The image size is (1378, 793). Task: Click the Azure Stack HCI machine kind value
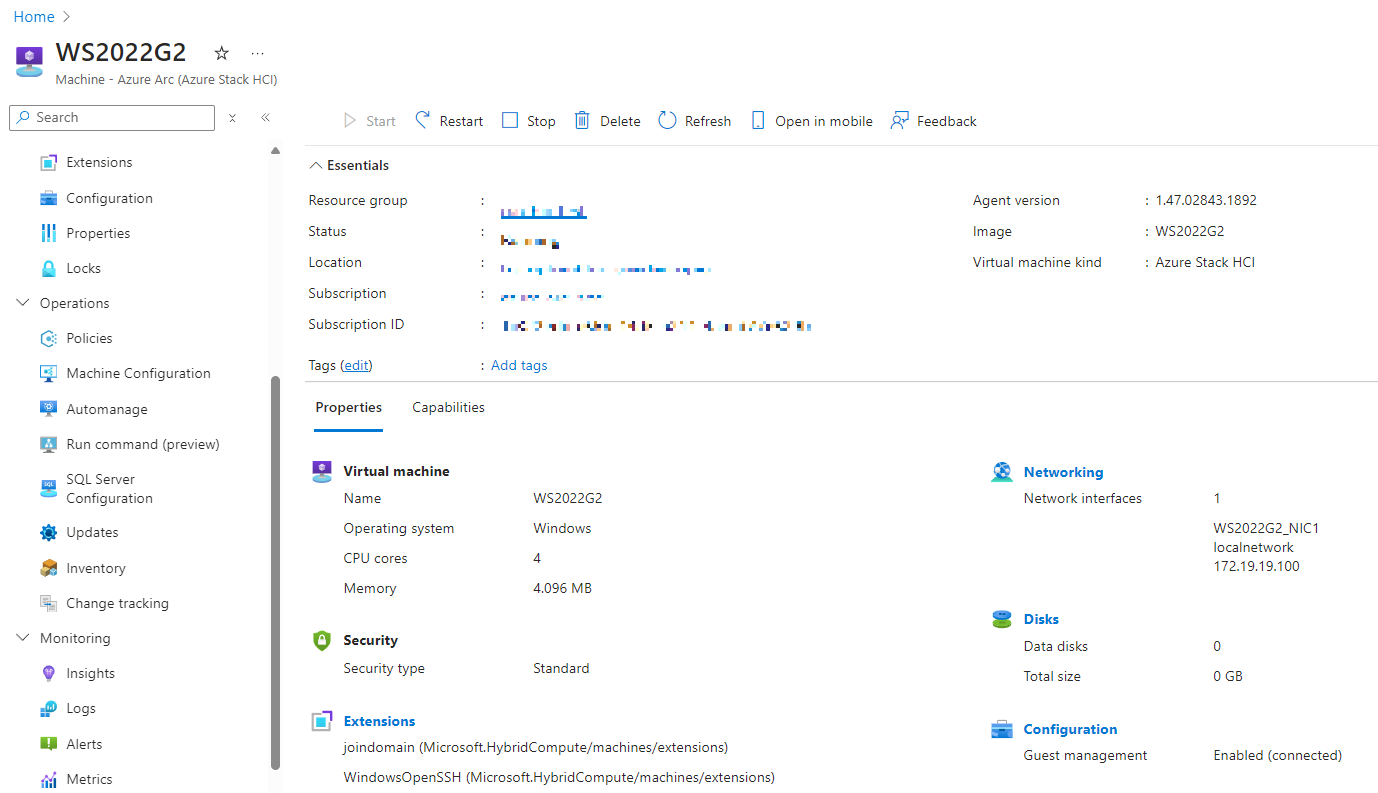[1205, 262]
